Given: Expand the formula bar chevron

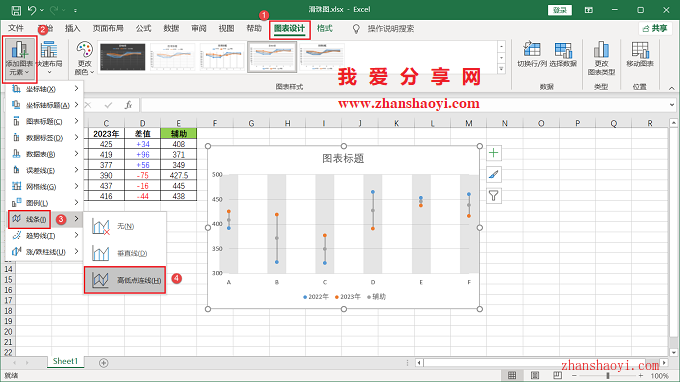Looking at the screenshot, I should coord(672,105).
